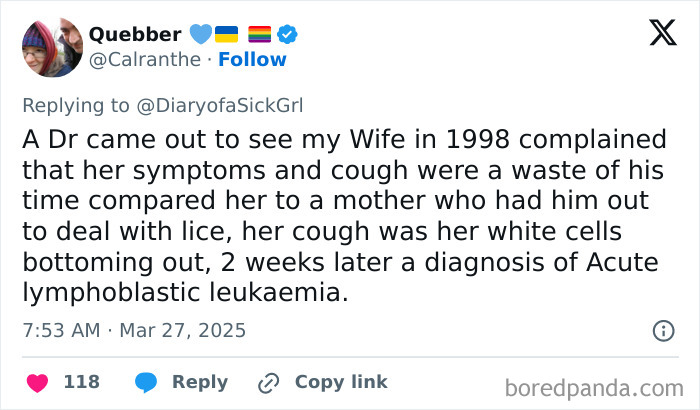Click the chain link copy icon
This screenshot has width=700, height=410.
267,382
